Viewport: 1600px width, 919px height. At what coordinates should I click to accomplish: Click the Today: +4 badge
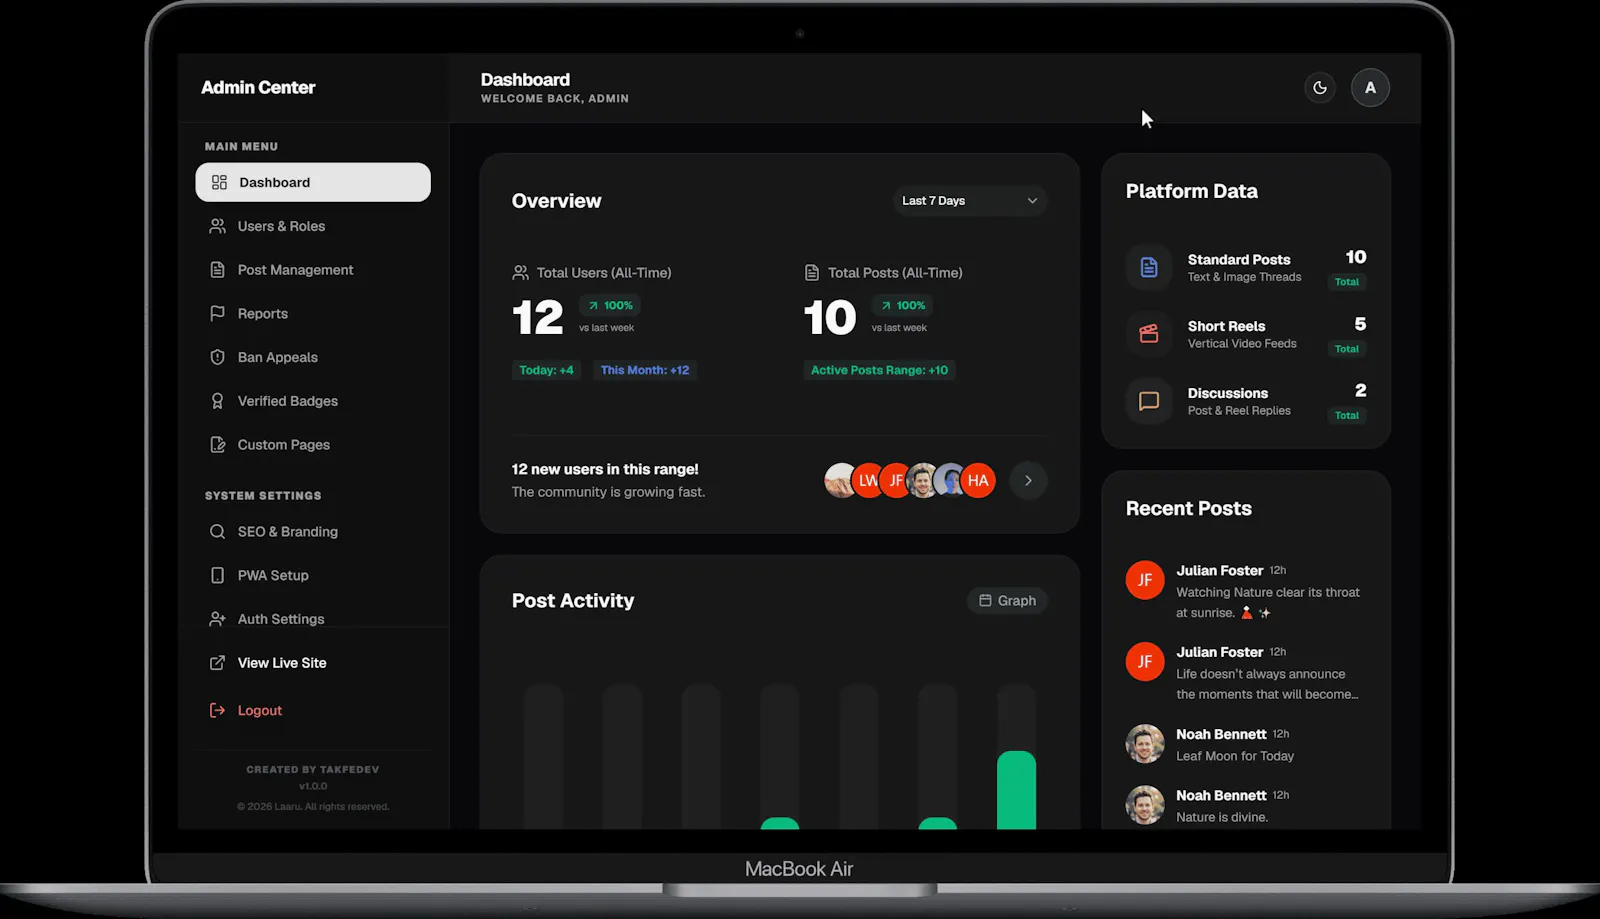click(547, 370)
